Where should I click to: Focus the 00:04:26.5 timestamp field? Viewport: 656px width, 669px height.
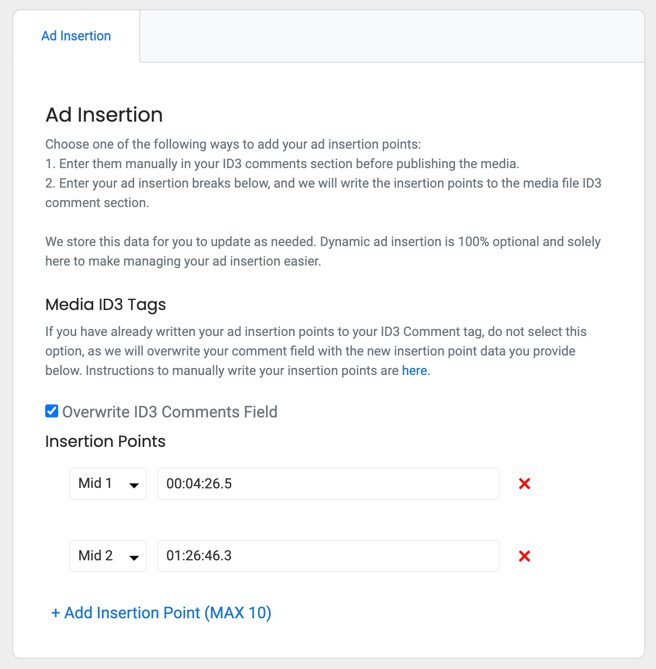pos(328,483)
